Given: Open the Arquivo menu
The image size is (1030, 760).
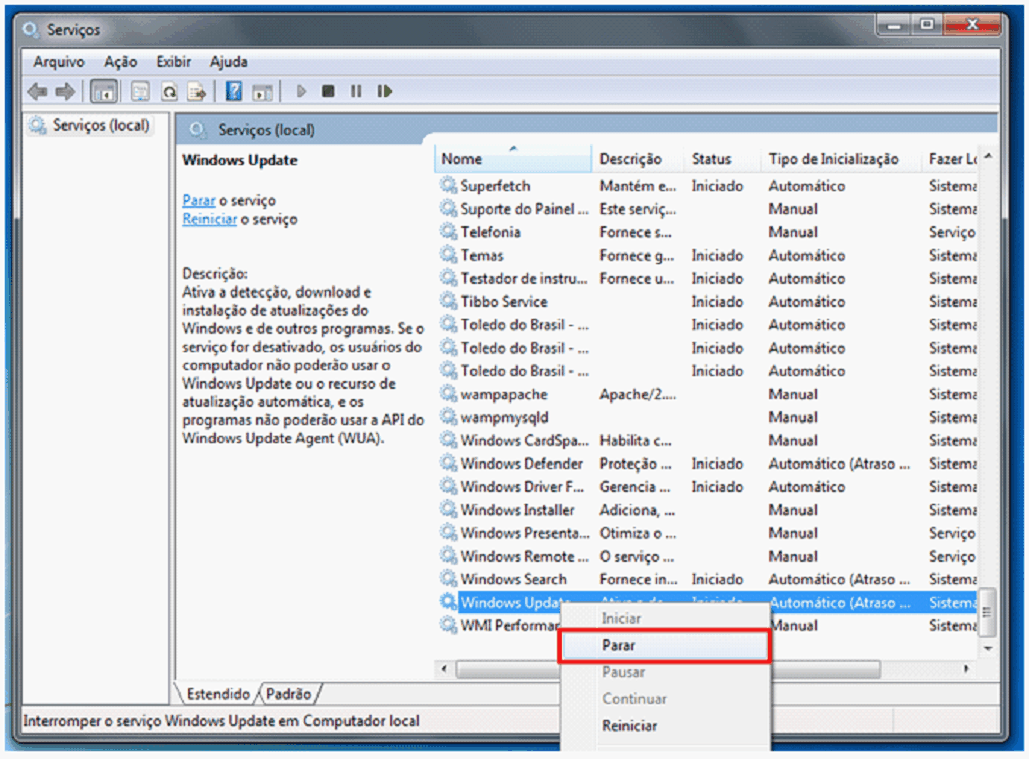Looking at the screenshot, I should pyautogui.click(x=59, y=62).
